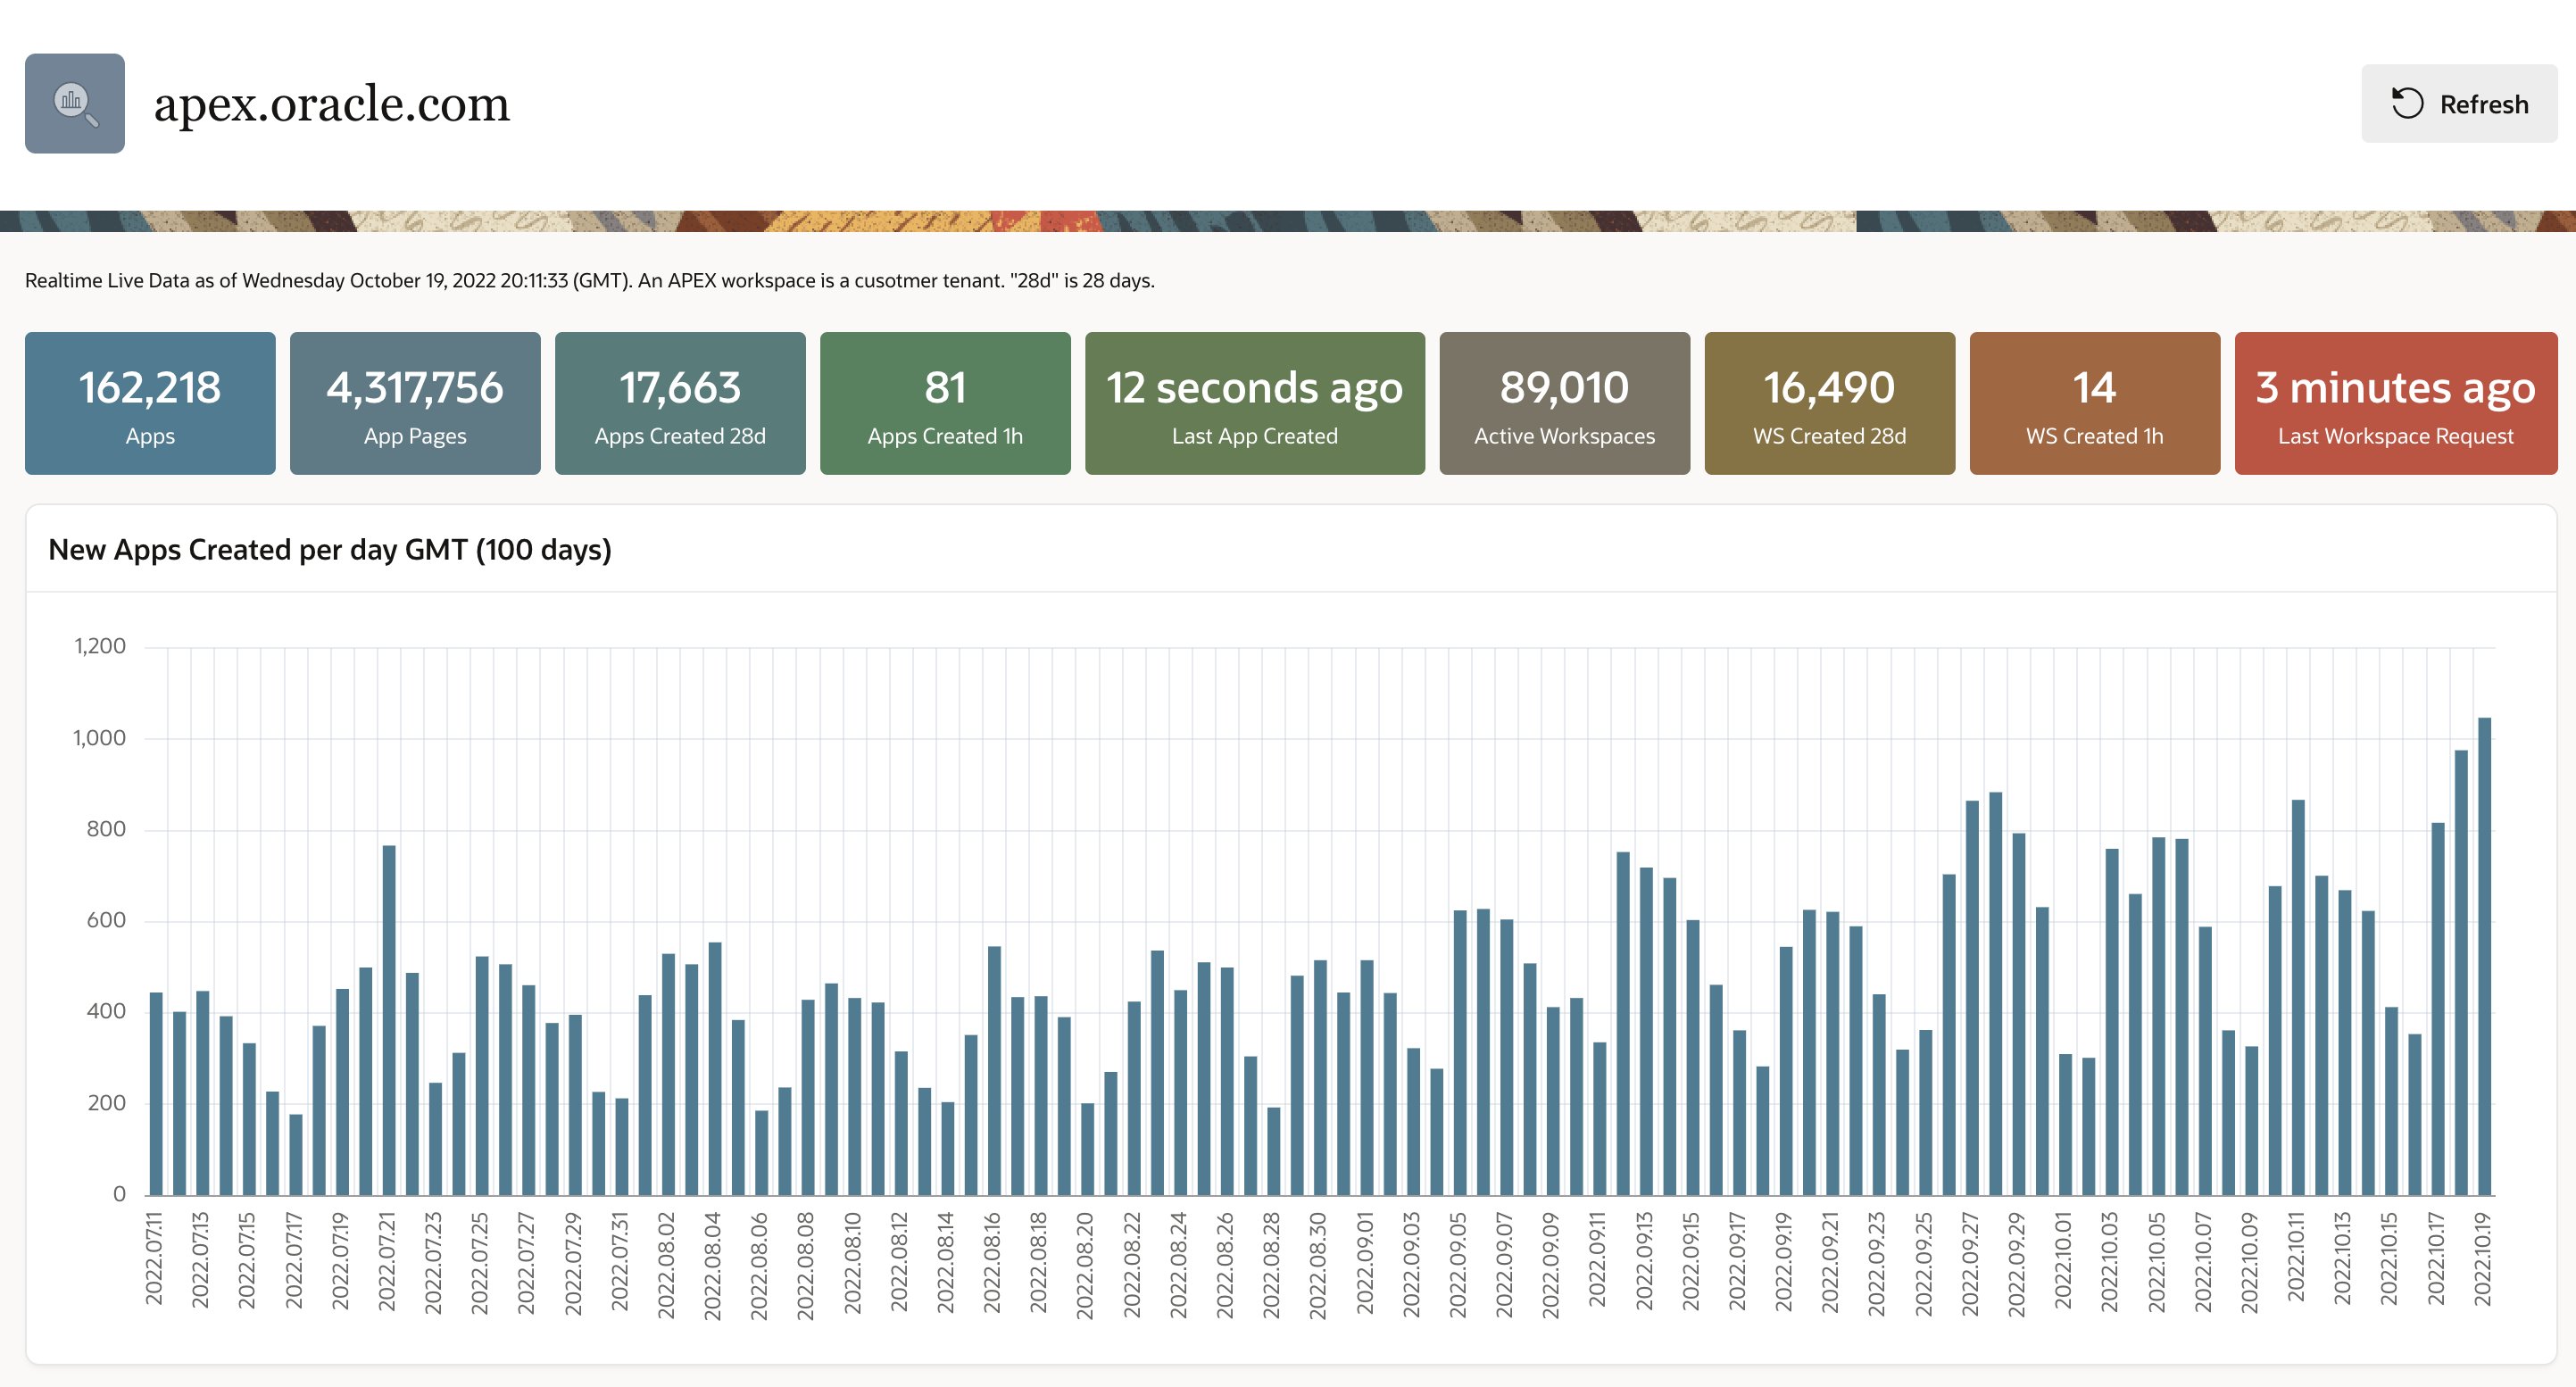This screenshot has height=1387, width=2576.
Task: Click the New Apps Created chart heading
Action: [329, 550]
